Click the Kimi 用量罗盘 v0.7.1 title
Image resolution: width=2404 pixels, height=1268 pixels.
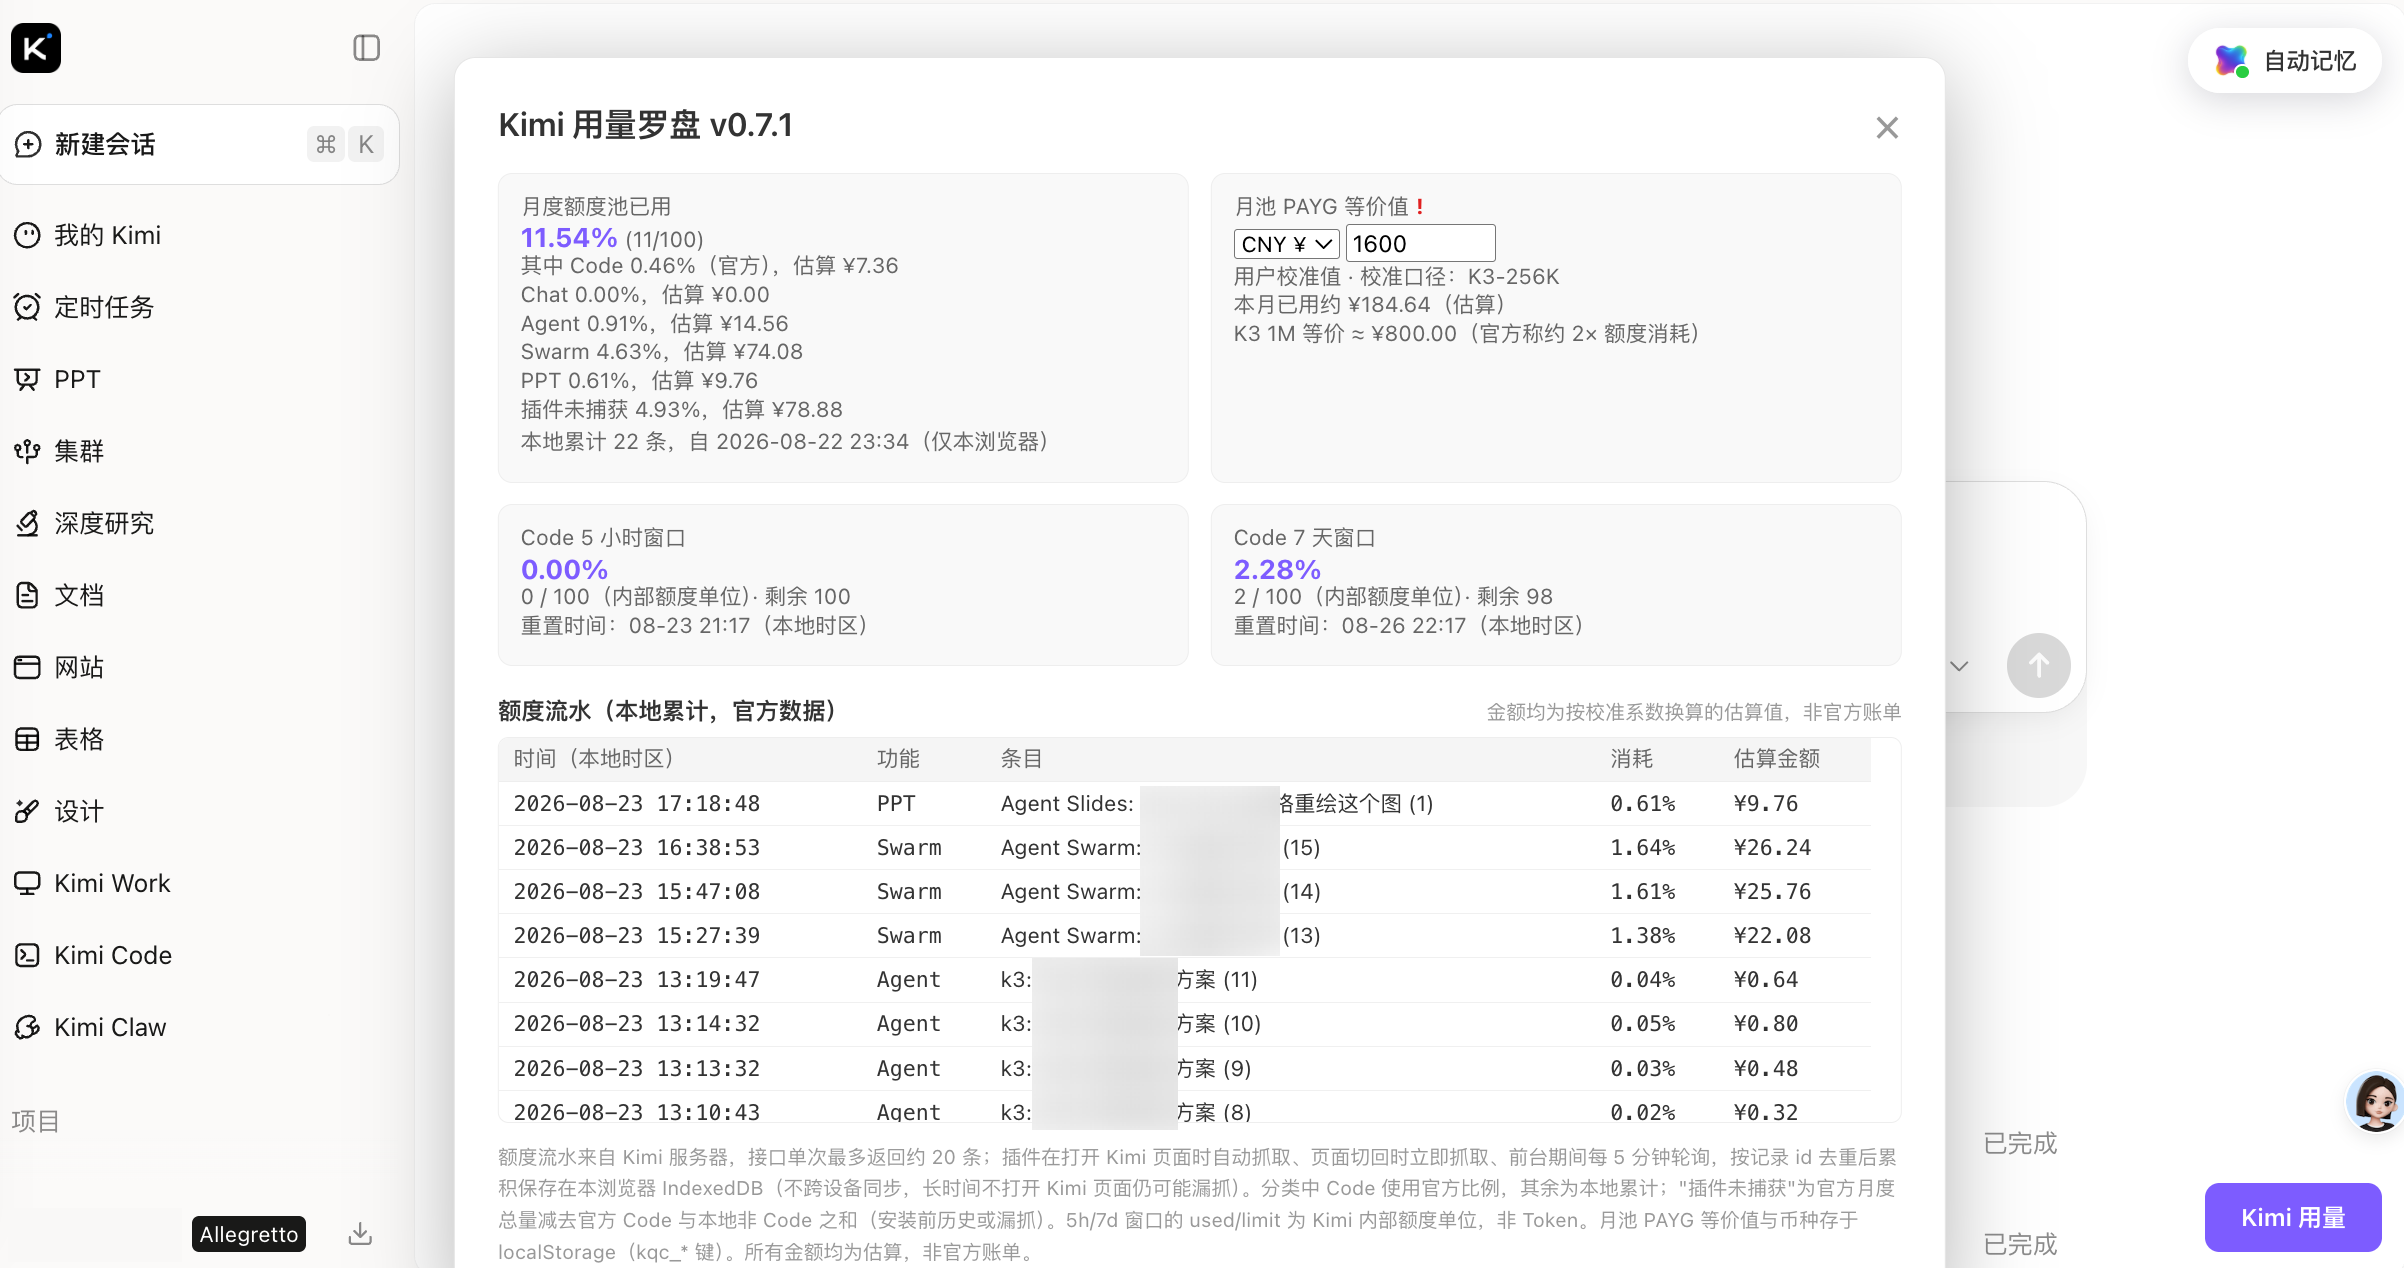[x=646, y=125]
